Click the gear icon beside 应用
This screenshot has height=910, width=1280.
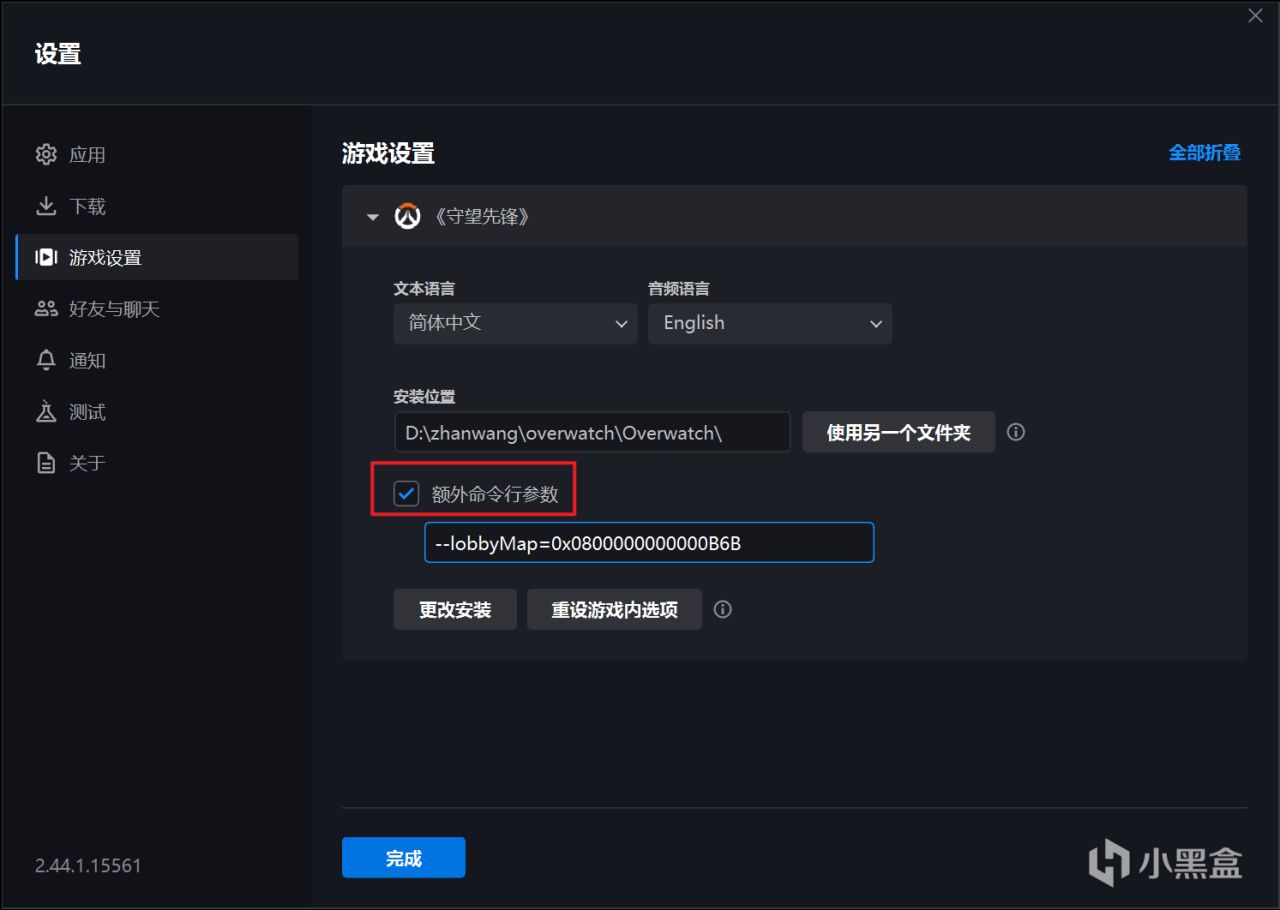click(46, 154)
